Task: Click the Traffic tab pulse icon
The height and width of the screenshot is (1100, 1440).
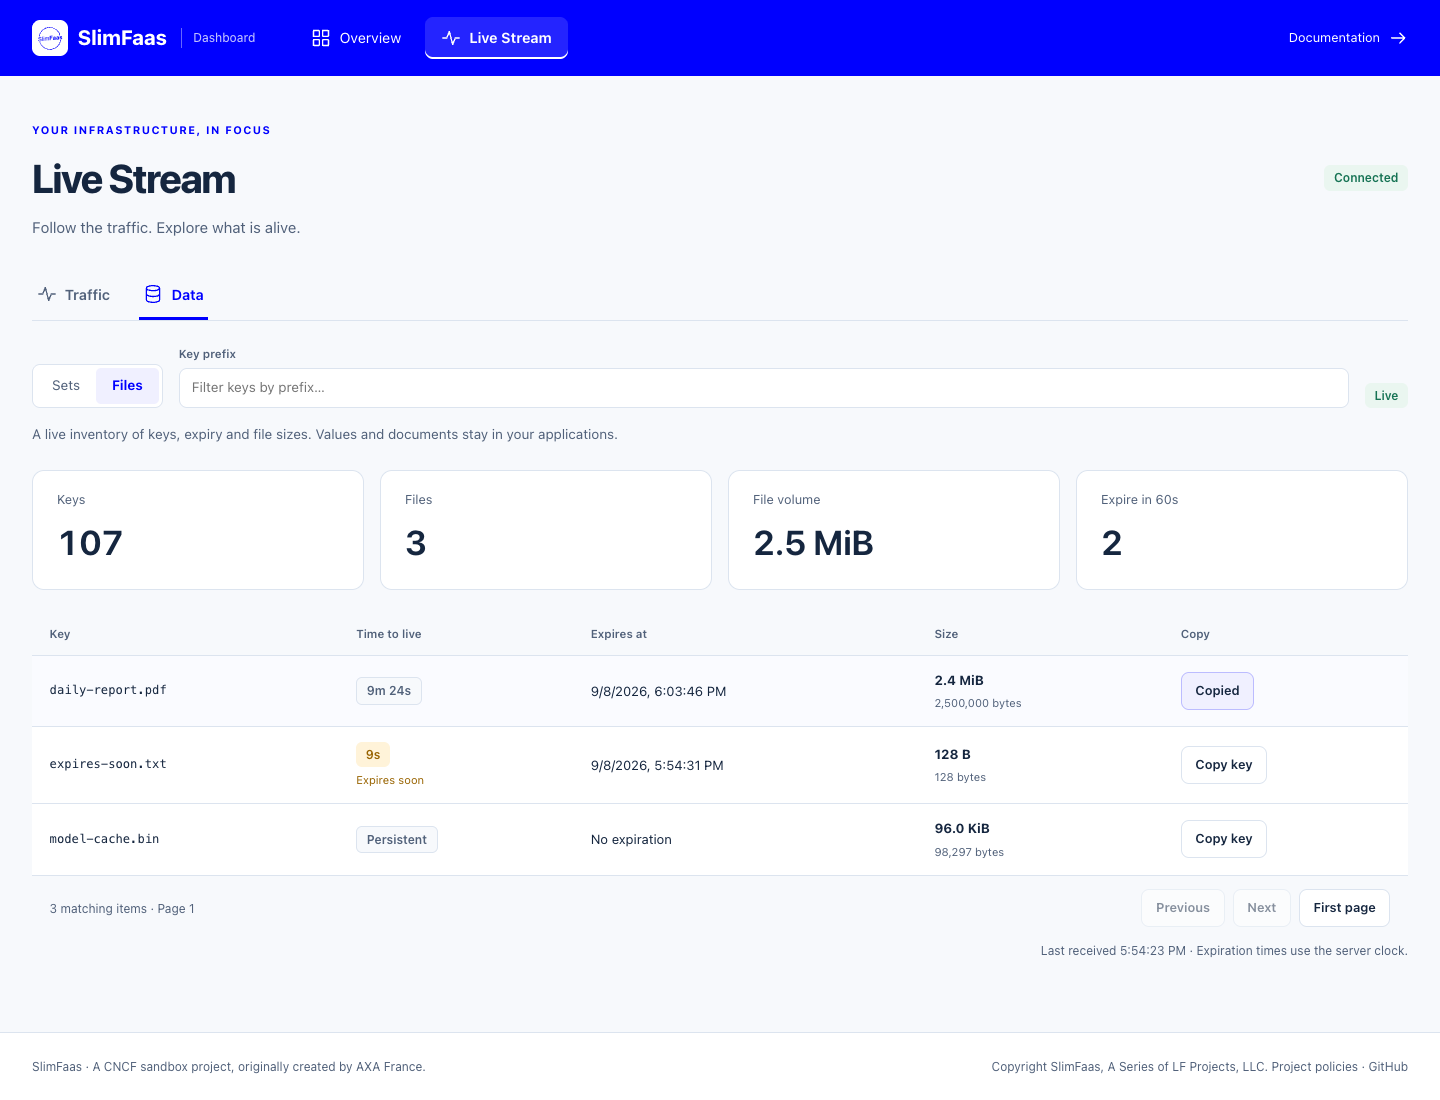Action: coord(47,294)
